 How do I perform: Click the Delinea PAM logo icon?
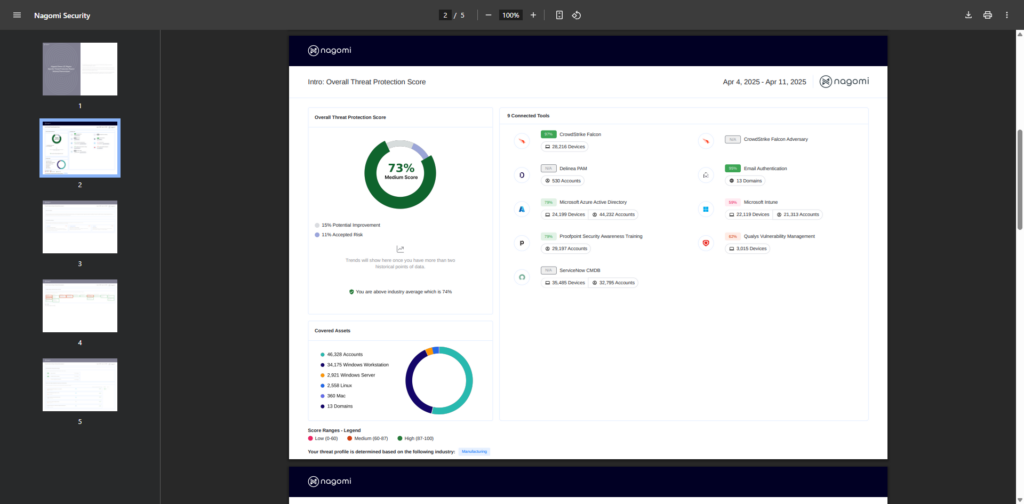click(522, 175)
